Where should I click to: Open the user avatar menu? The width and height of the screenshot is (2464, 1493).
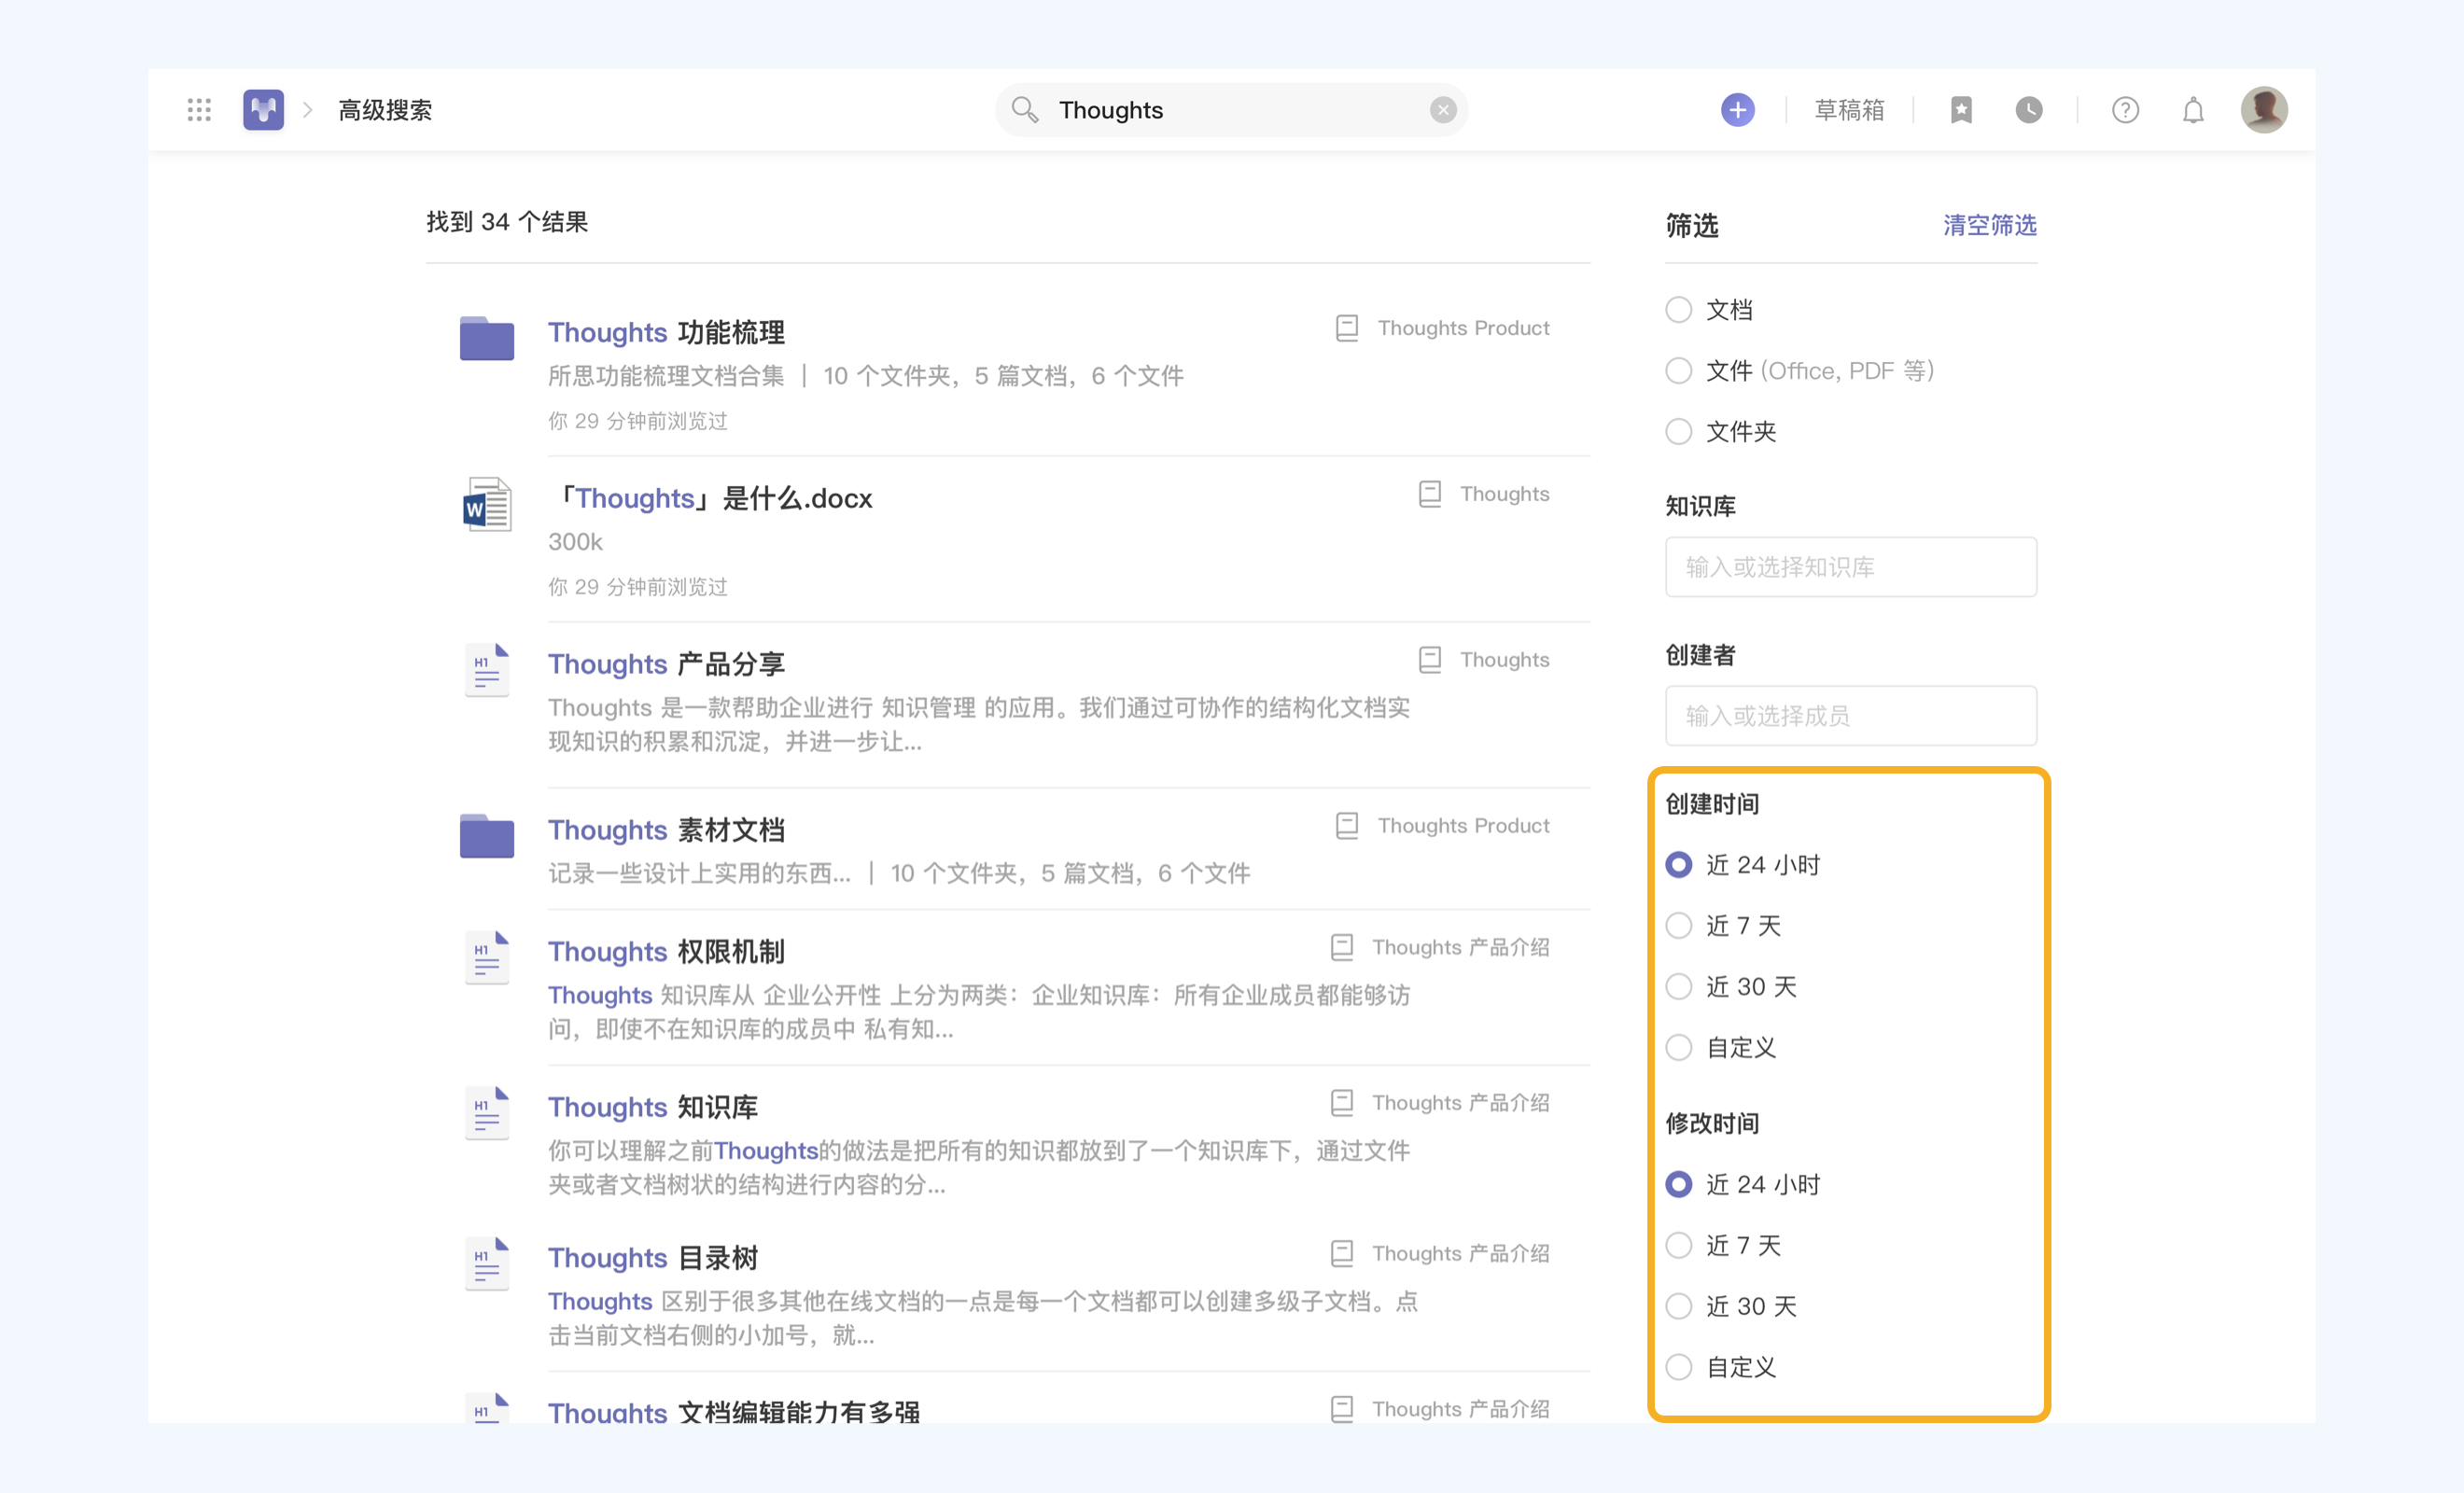2264,110
